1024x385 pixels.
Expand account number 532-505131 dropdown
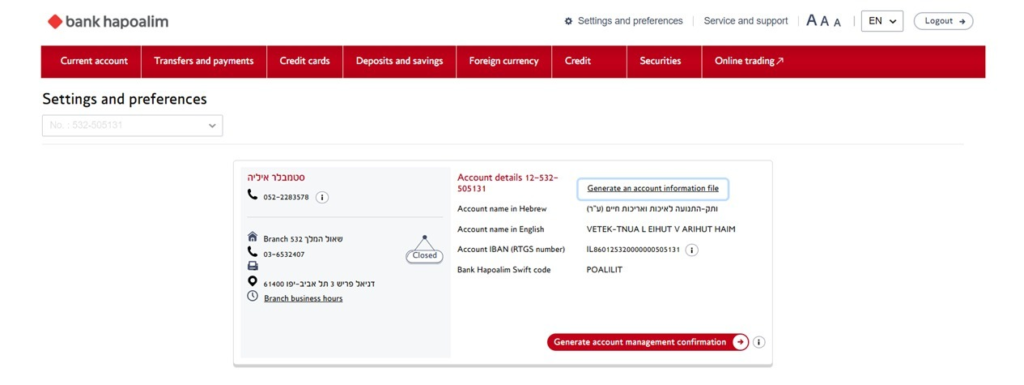click(133, 125)
